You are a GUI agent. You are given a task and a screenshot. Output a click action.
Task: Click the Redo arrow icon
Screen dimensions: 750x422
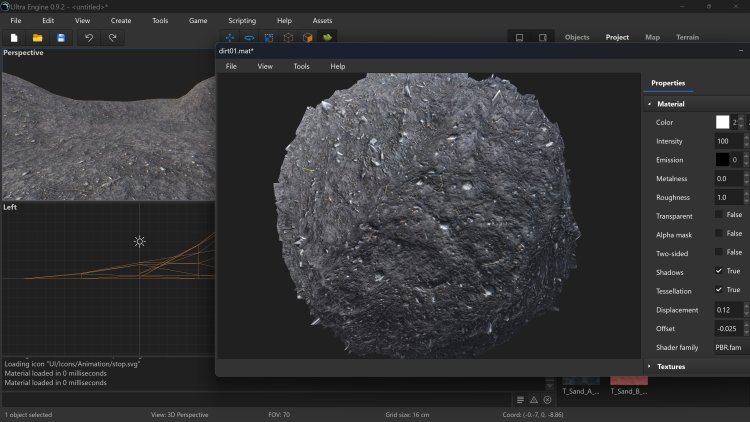(x=112, y=38)
